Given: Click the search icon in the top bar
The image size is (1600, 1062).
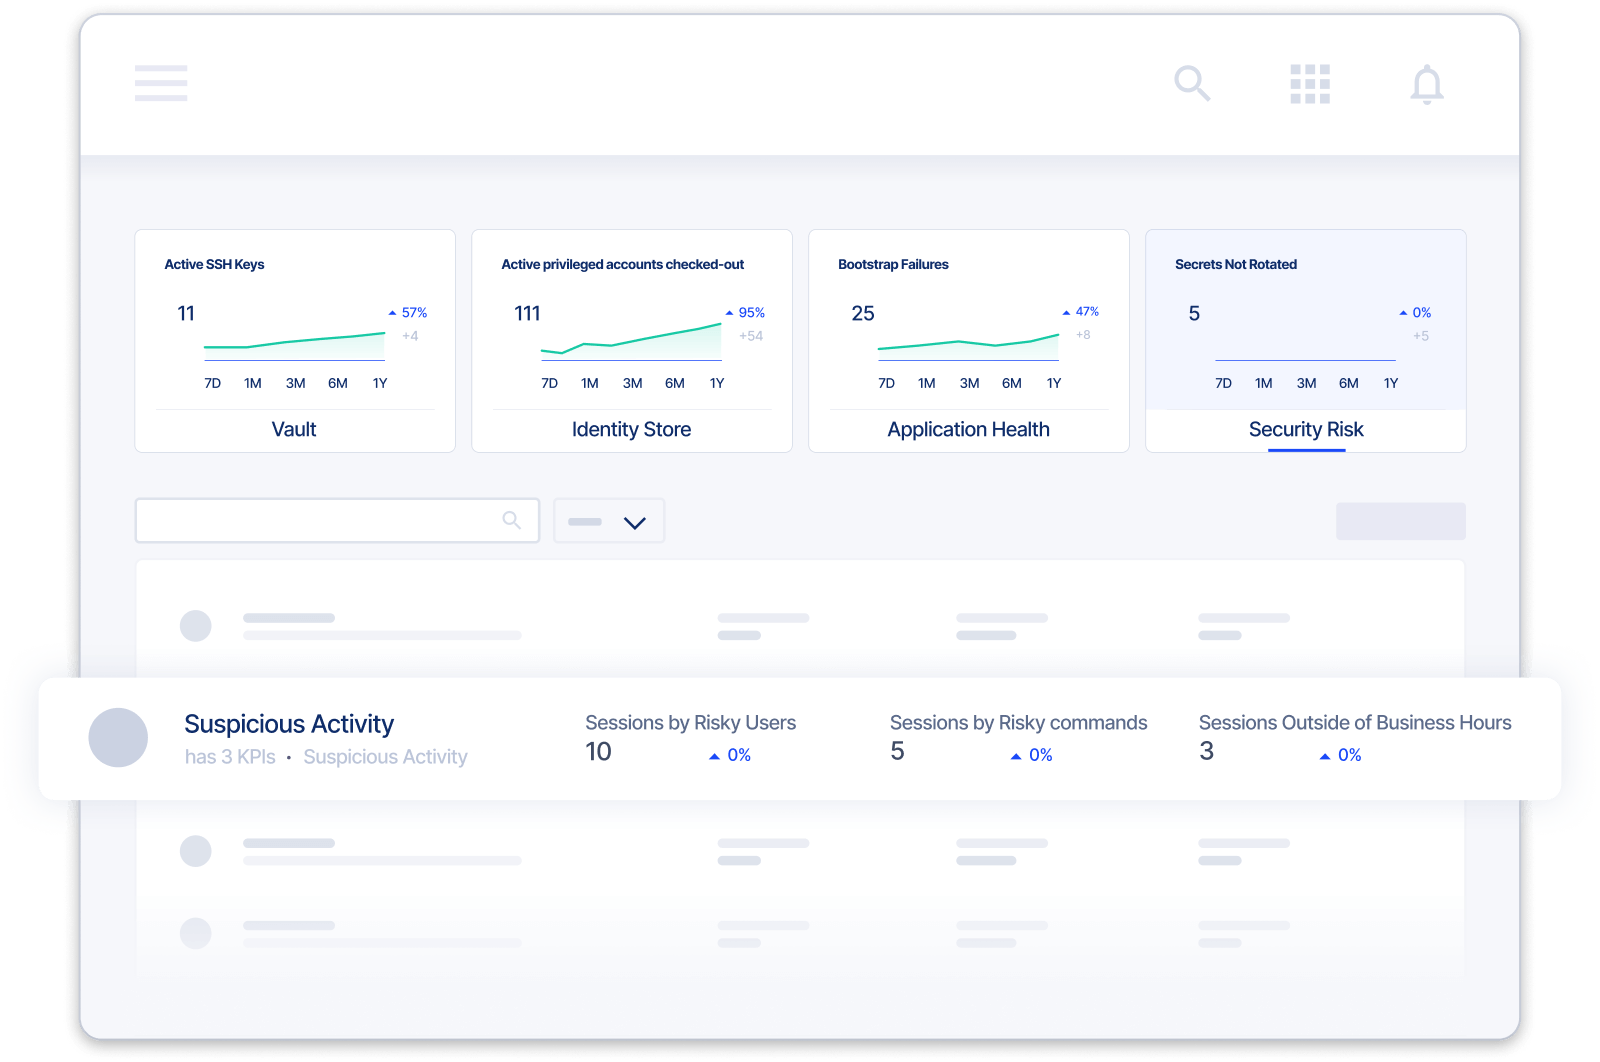Looking at the screenshot, I should [x=1192, y=84].
